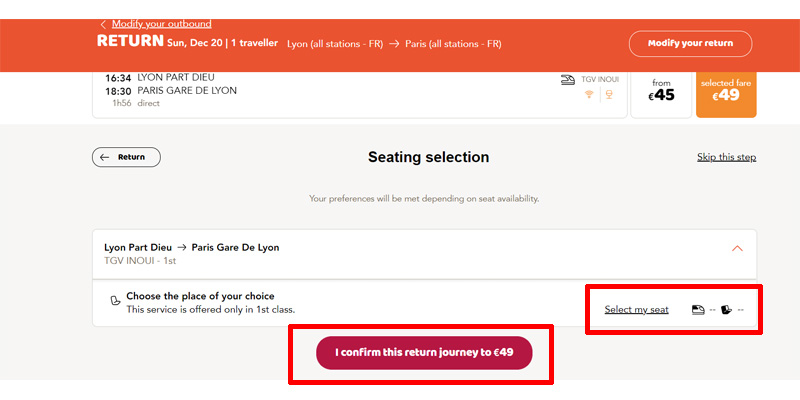Collapse the Lyon Part Dieu seating section chevron
Viewport: 800px width, 400px height.
coord(737,248)
